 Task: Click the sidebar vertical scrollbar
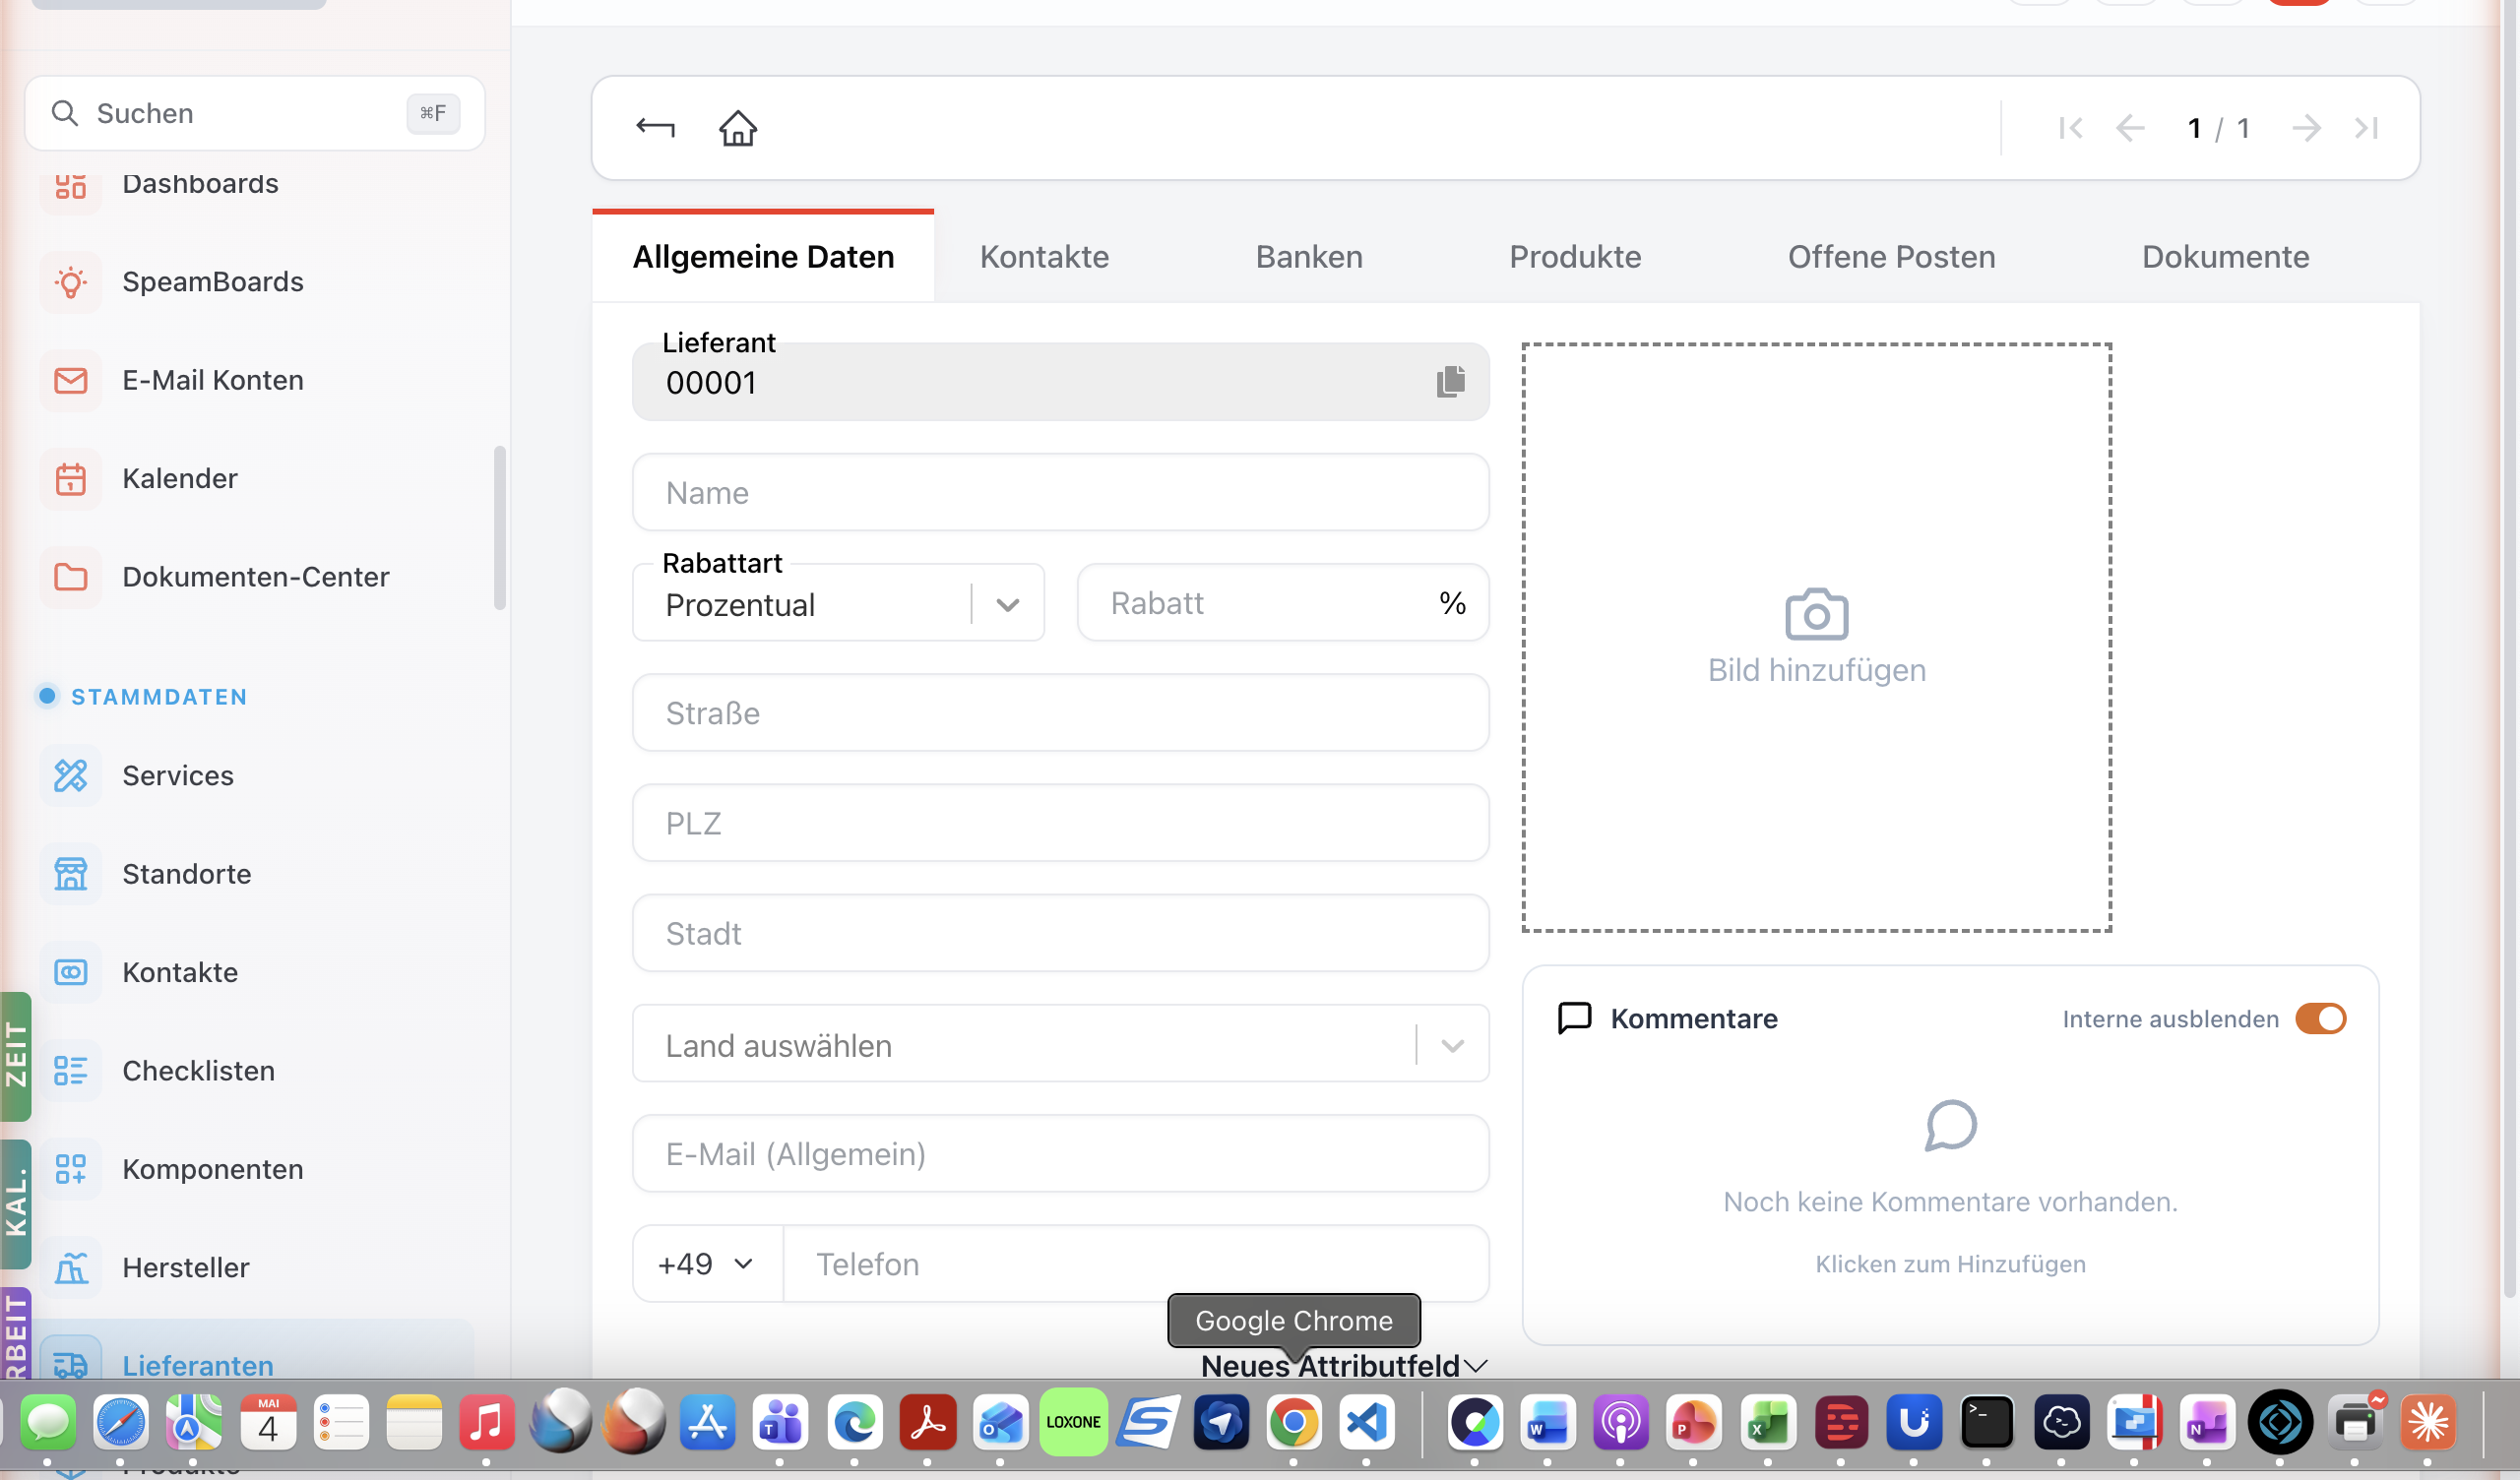500,528
